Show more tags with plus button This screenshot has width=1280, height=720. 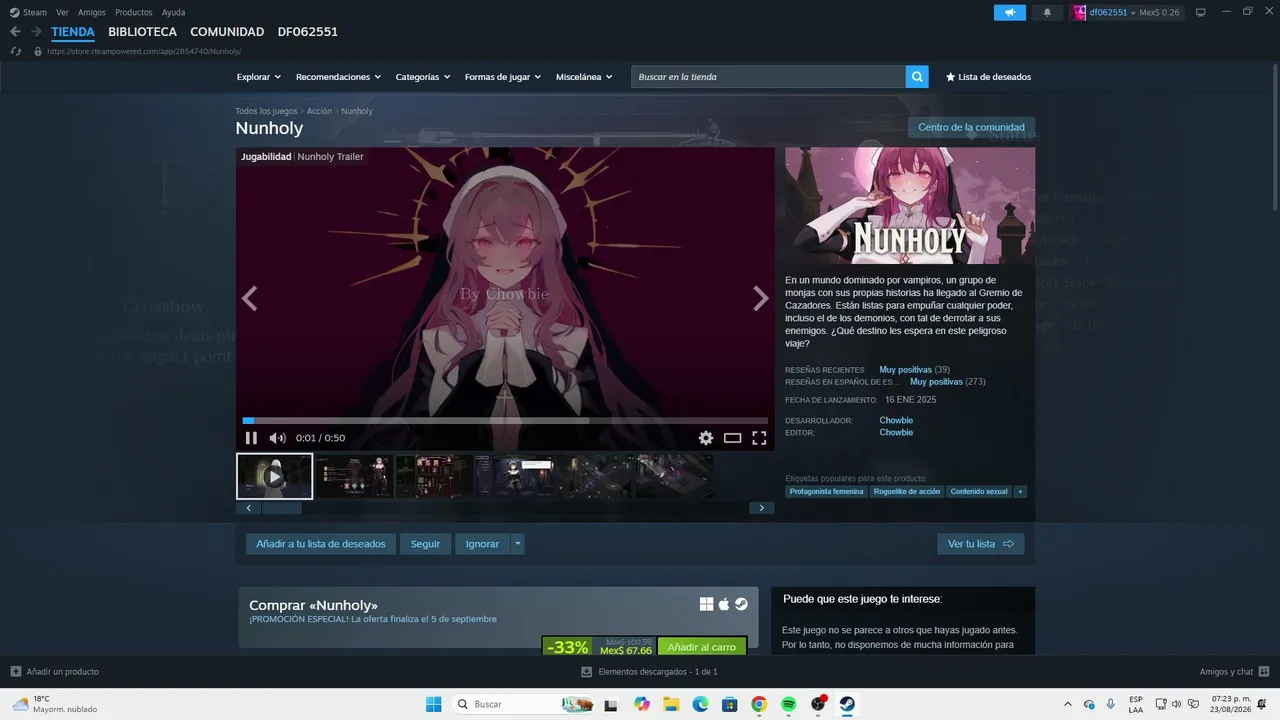[x=1020, y=491]
